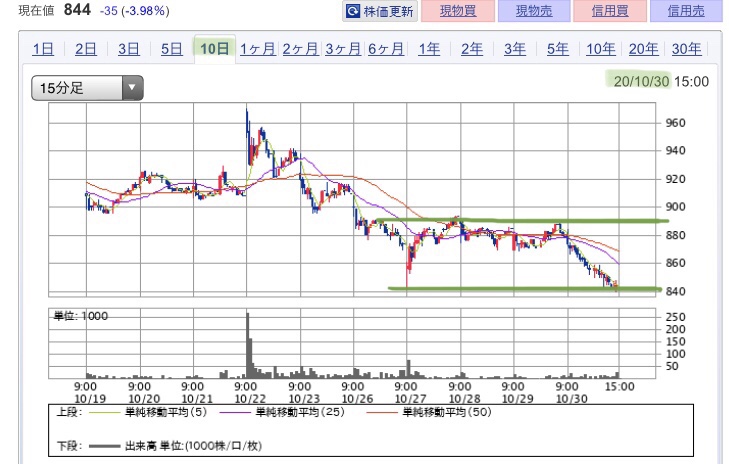729x464 pixels.
Task: Open the 10年 chart period
Action: [x=601, y=49]
